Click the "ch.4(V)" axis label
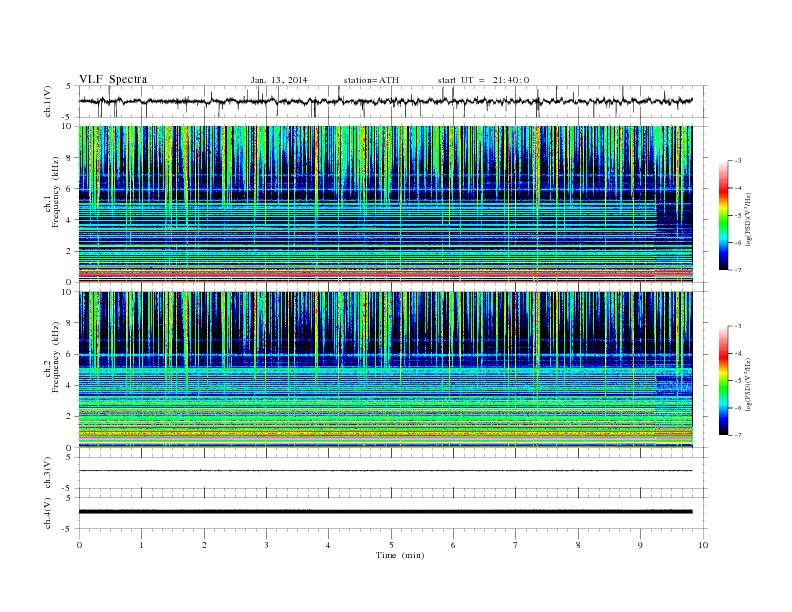The image size is (792, 612). pos(48,513)
